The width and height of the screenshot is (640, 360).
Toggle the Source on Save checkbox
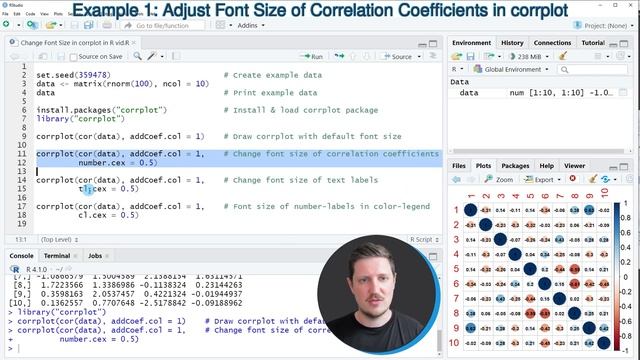point(73,57)
